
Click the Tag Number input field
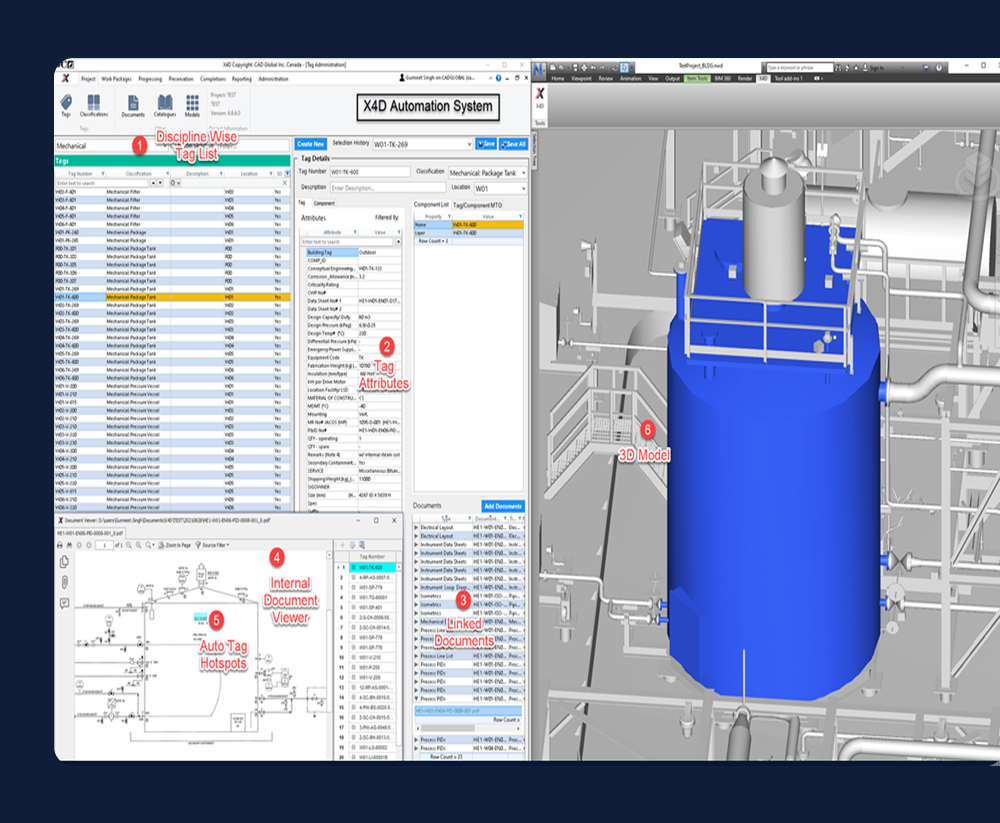click(370, 172)
